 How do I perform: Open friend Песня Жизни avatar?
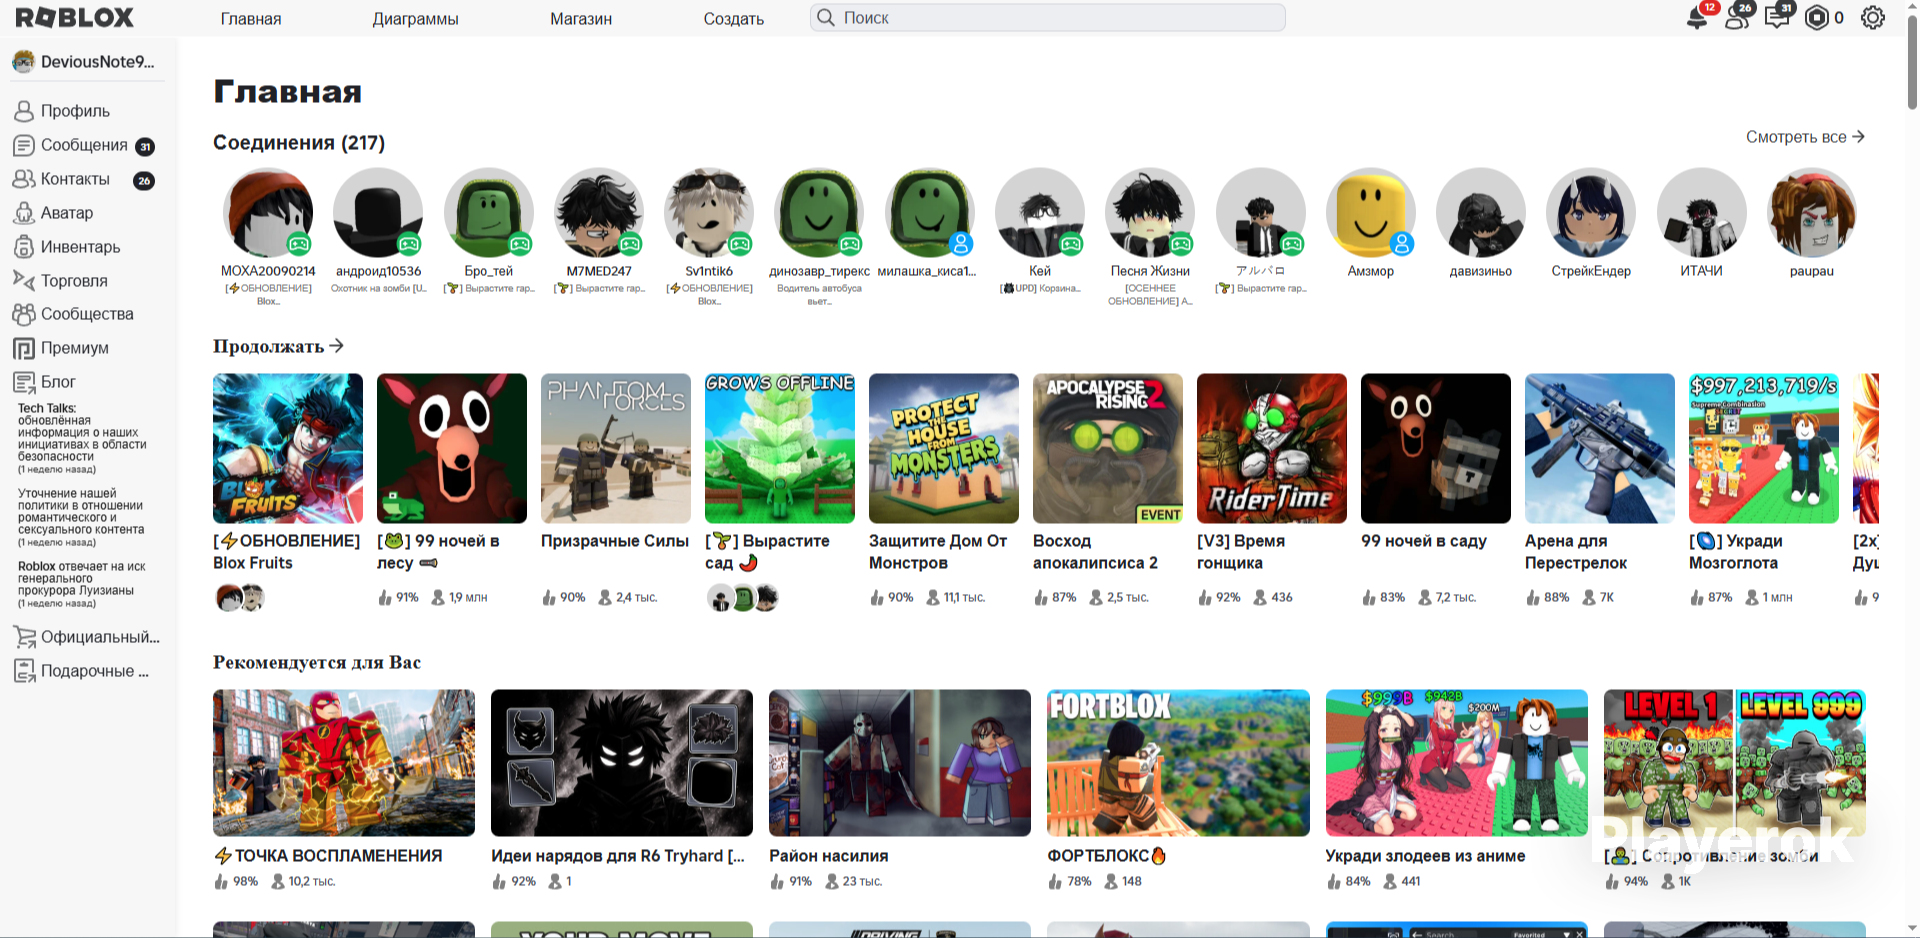(1150, 213)
